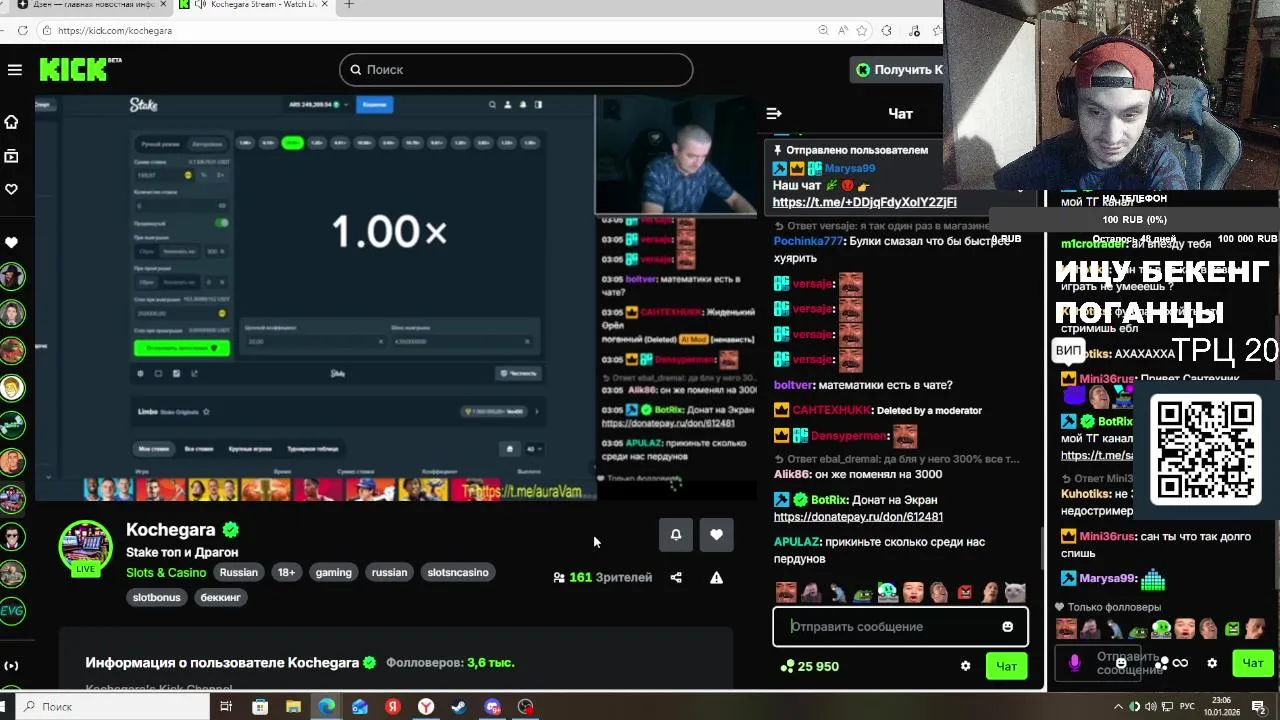
Task: Open the Kick hamburger menu
Action: click(x=14, y=70)
